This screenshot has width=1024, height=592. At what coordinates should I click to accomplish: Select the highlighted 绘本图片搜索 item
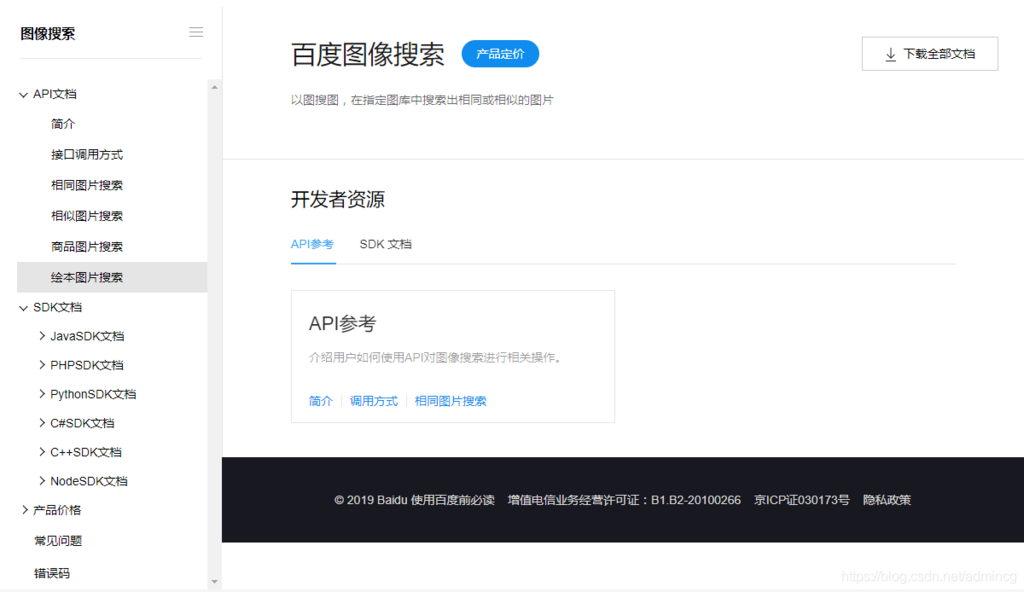coord(112,277)
